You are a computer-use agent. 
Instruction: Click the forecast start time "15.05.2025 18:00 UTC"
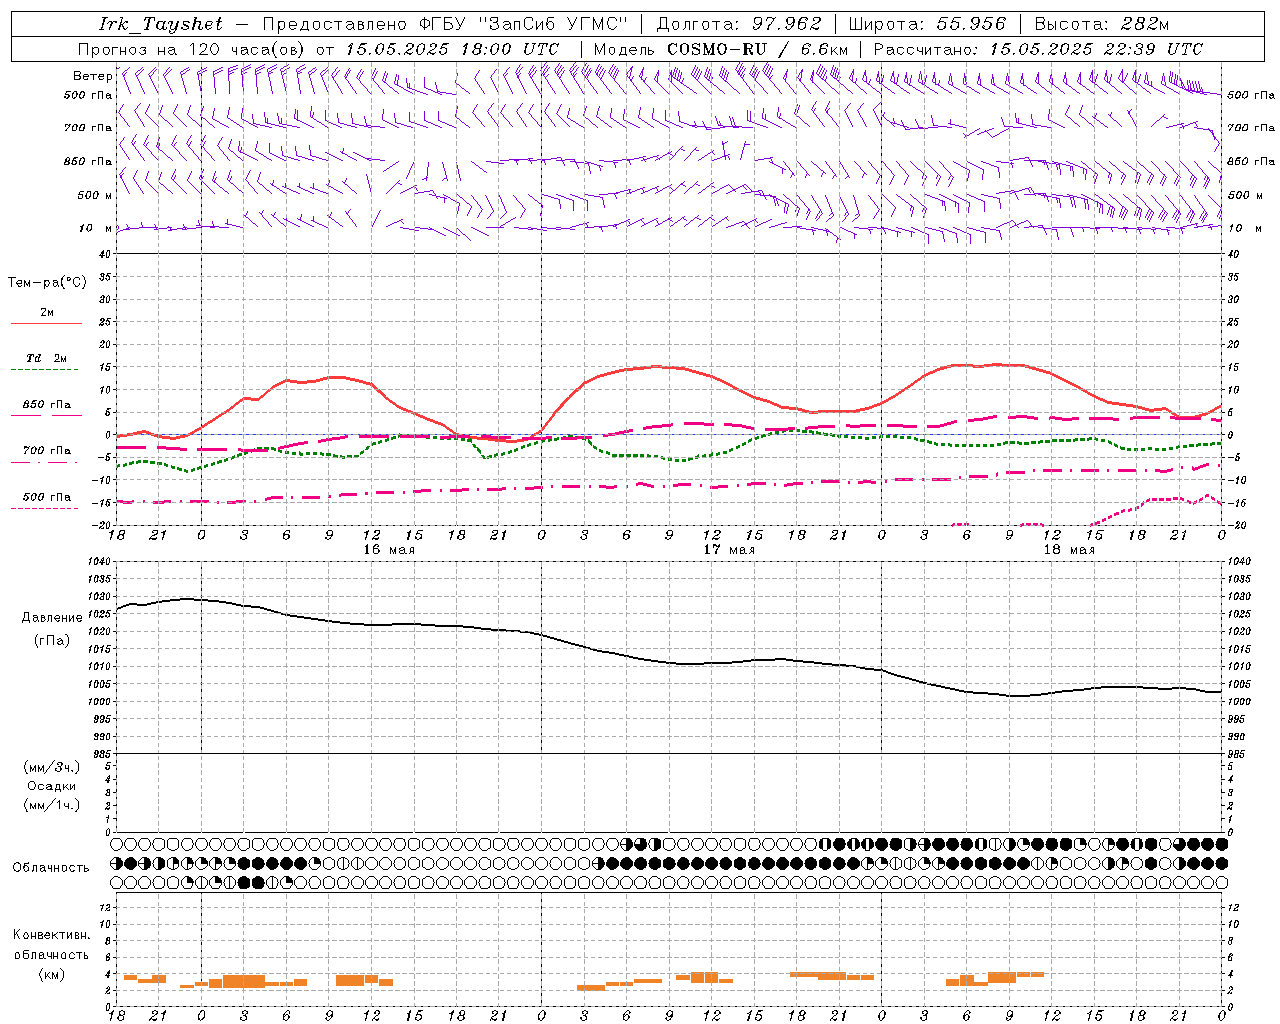(x=452, y=49)
